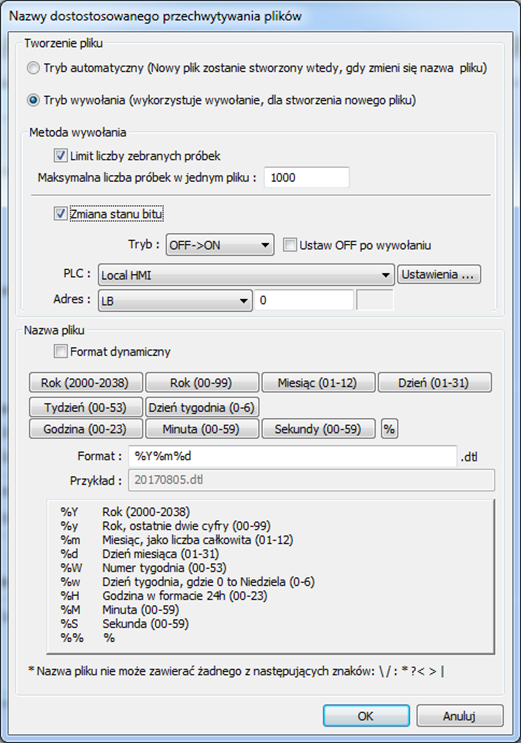
Task: Insert Tydzień (00-53) token
Action: (85, 407)
